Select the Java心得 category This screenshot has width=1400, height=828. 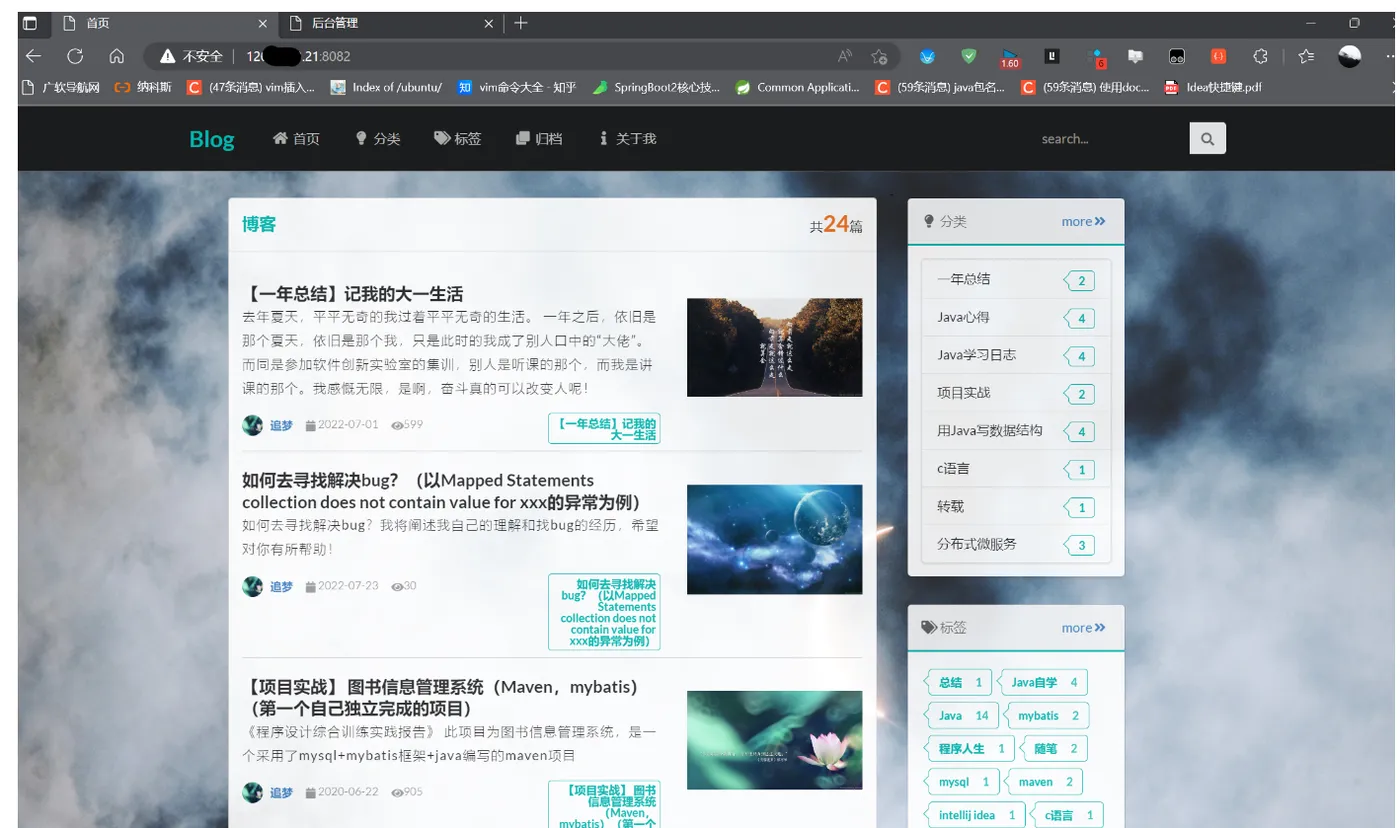click(x=1016, y=318)
